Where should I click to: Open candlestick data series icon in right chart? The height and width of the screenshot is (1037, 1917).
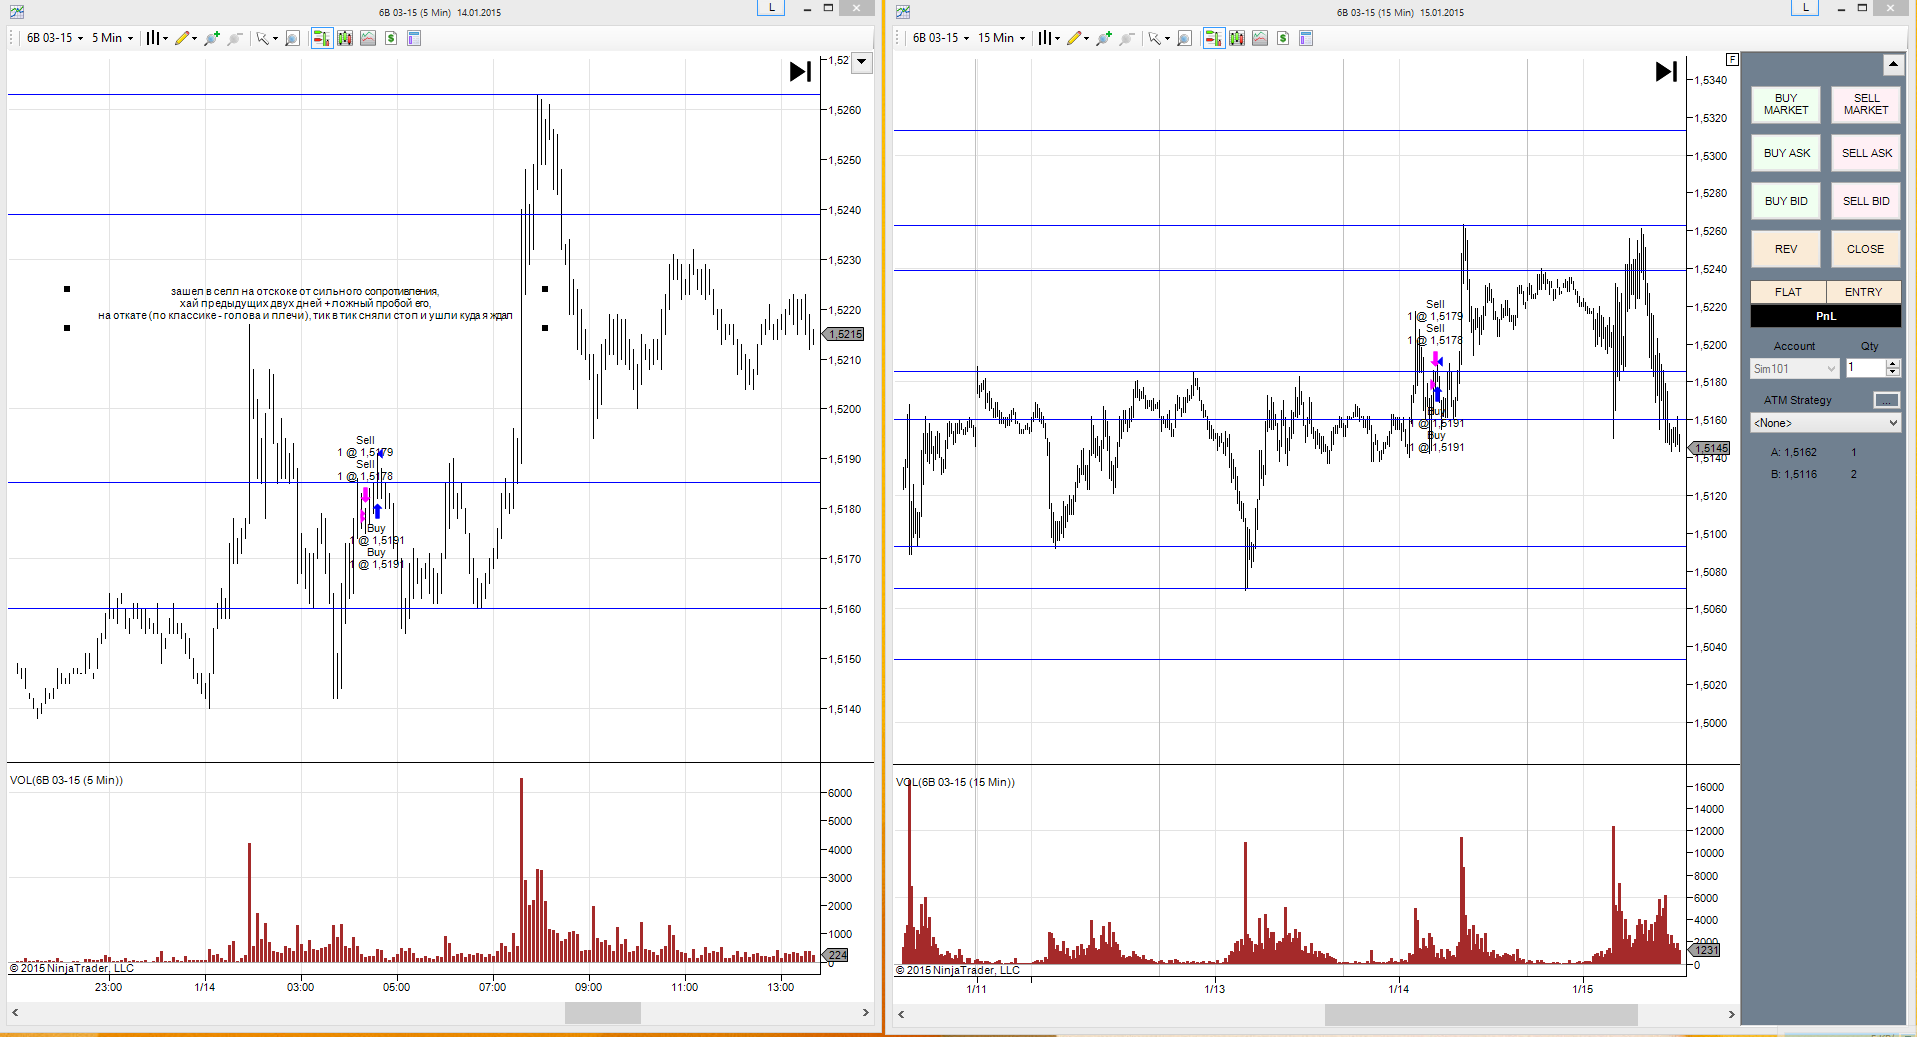[1237, 38]
